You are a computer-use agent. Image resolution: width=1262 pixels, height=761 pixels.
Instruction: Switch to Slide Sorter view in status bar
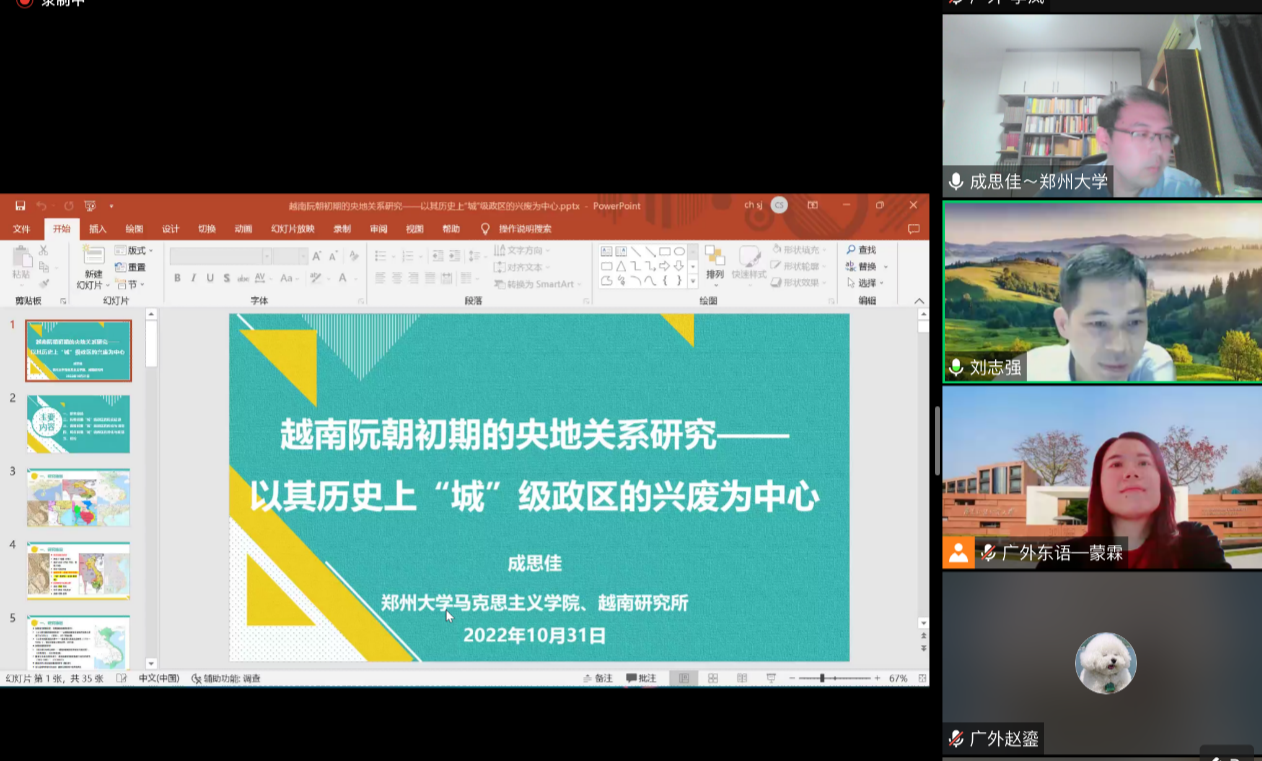pyautogui.click(x=713, y=678)
